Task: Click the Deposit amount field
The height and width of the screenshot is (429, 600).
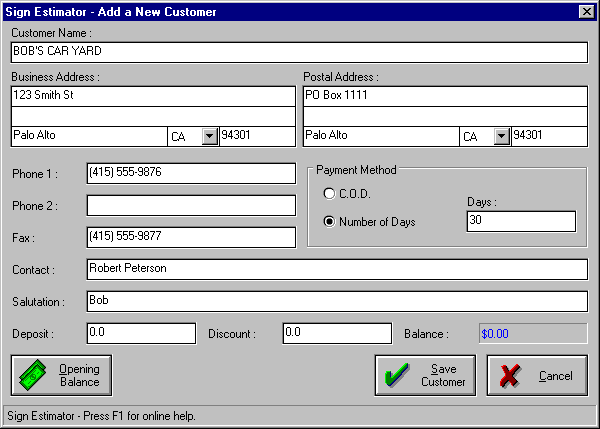Action: (141, 333)
